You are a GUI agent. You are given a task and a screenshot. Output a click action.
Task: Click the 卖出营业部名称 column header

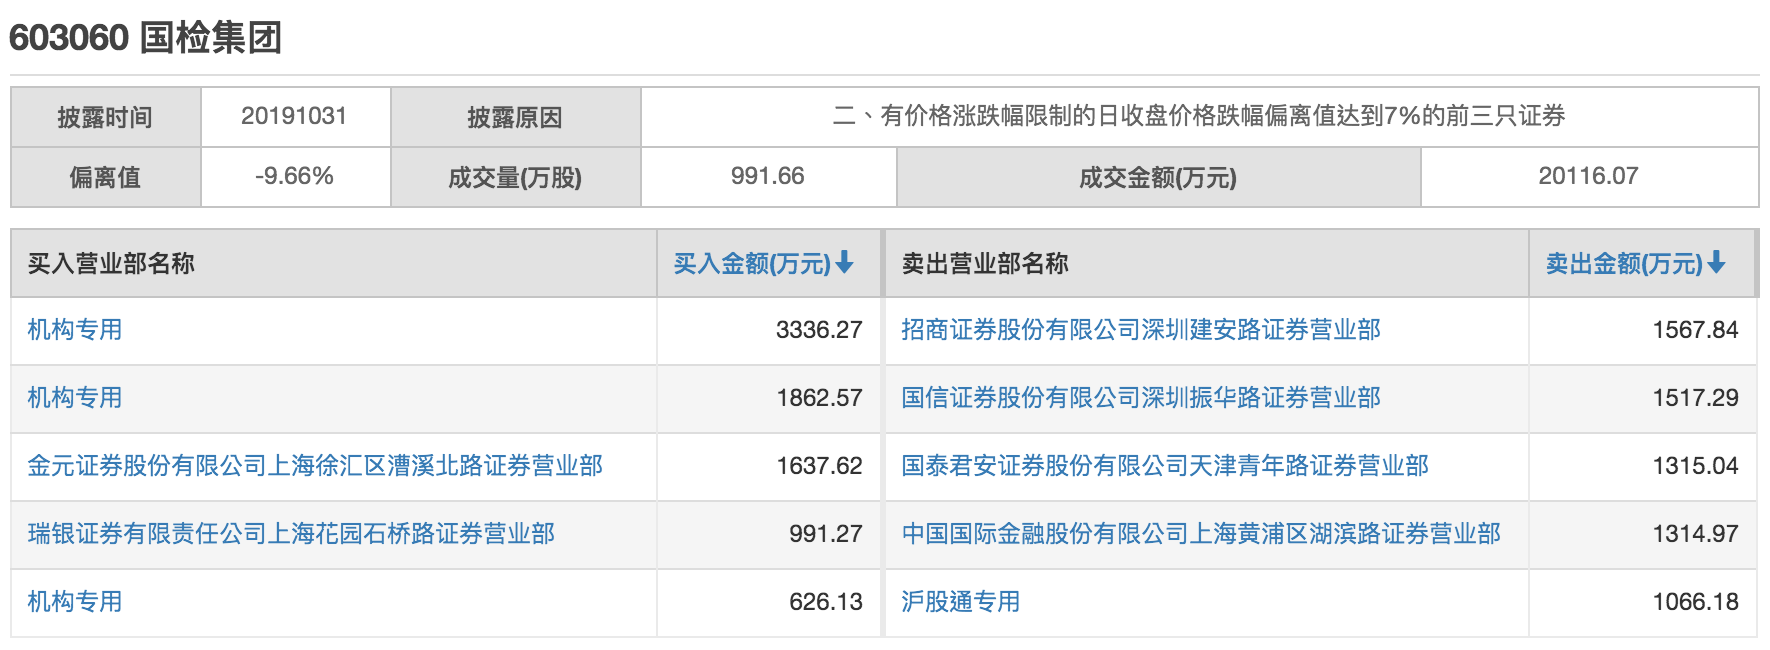pos(1206,264)
